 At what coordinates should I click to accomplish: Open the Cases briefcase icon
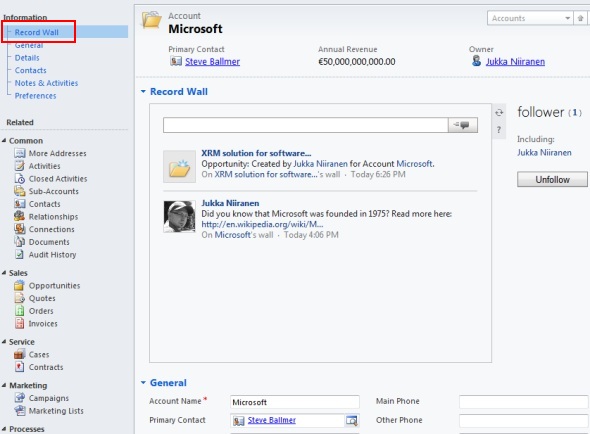[x=20, y=354]
